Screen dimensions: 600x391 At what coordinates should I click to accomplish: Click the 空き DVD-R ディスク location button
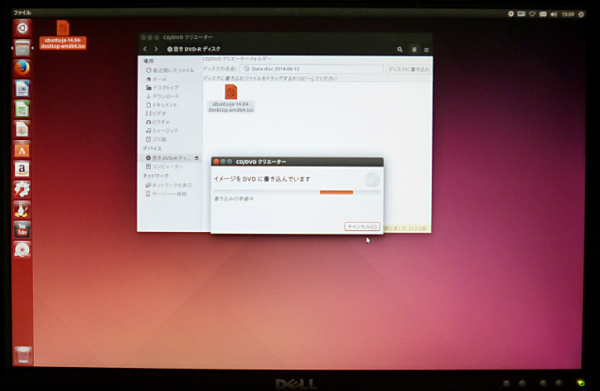194,49
